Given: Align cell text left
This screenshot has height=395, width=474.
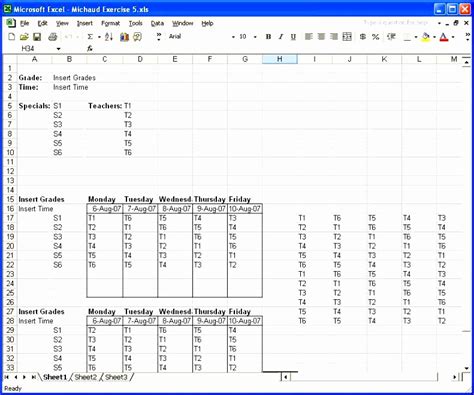Looking at the screenshot, I should point(309,37).
